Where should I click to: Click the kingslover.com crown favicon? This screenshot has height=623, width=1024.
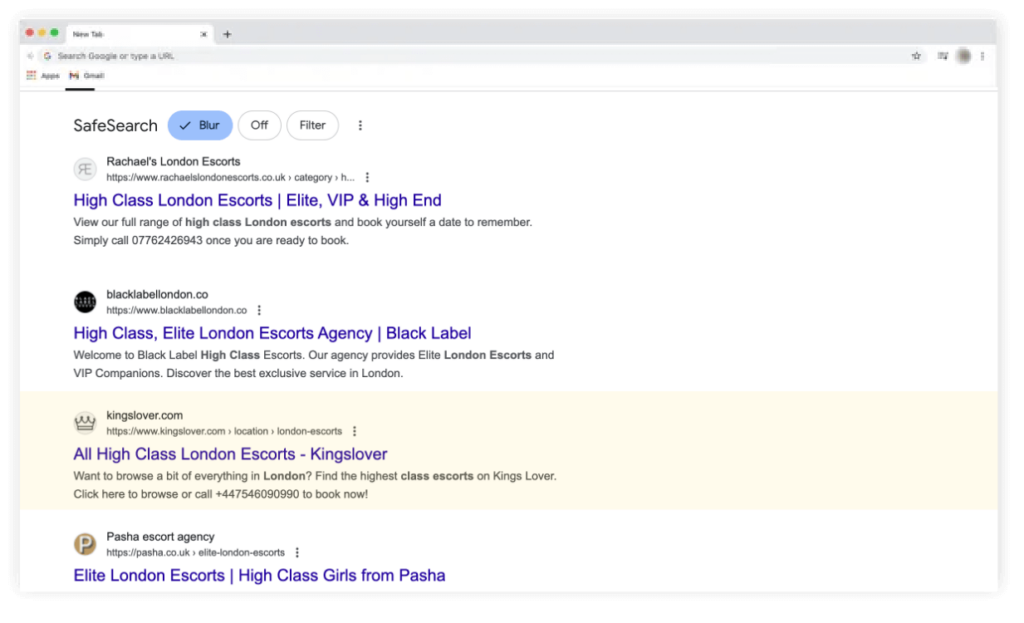(85, 423)
